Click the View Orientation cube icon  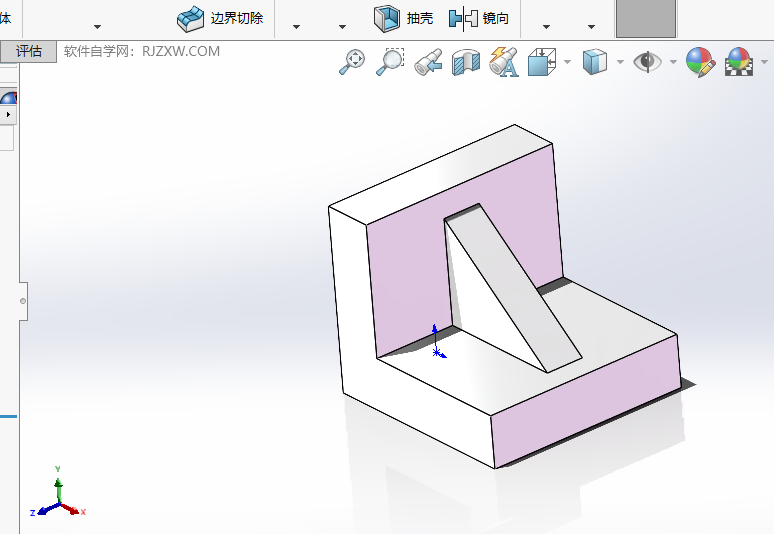(x=541, y=62)
